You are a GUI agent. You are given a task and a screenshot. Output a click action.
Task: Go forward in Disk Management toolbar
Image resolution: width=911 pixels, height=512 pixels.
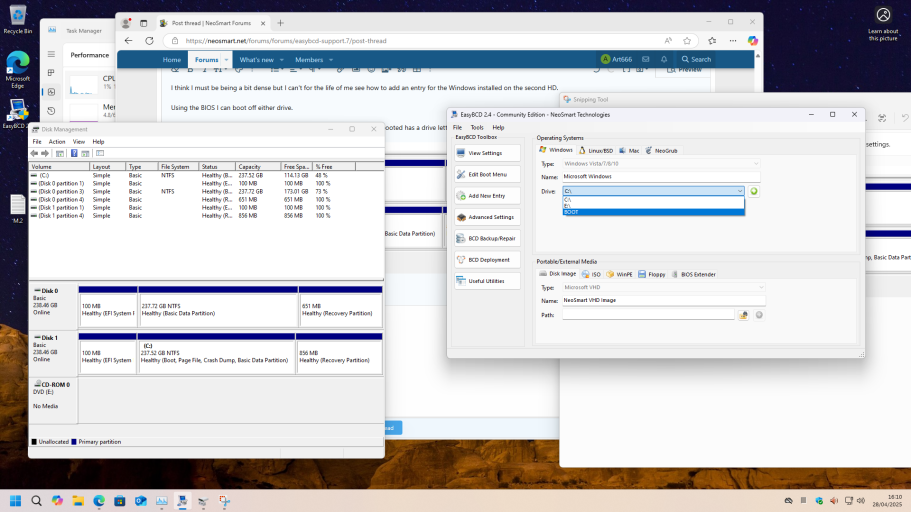[x=45, y=153]
